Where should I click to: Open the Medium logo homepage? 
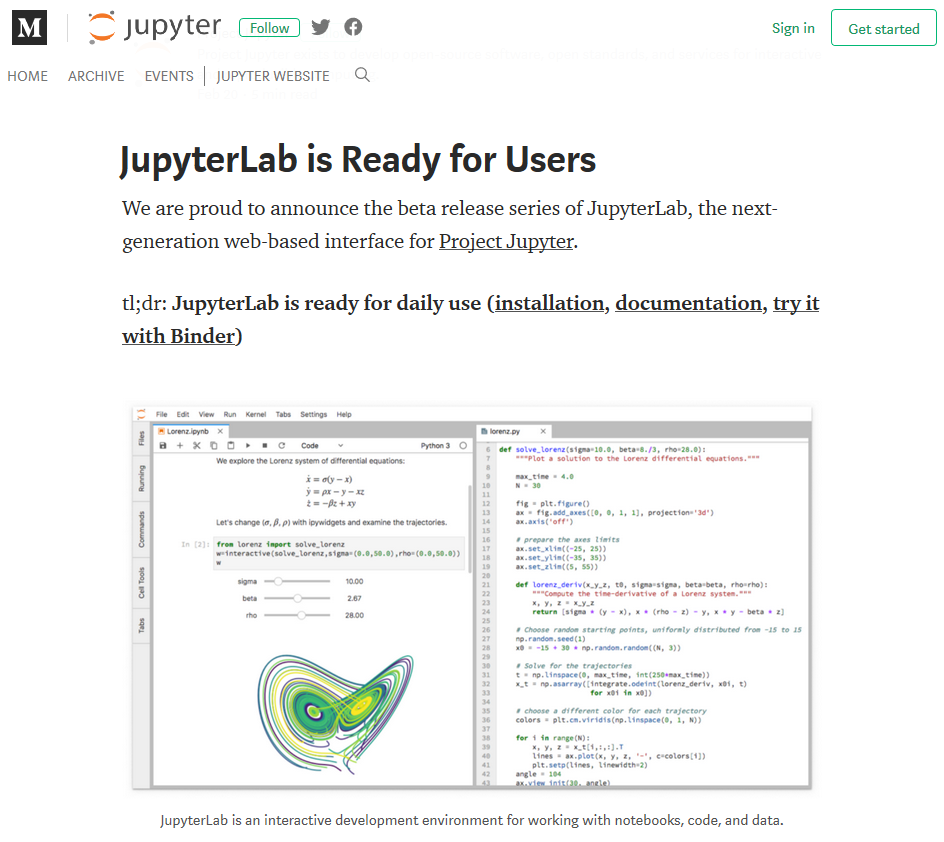pyautogui.click(x=29, y=28)
